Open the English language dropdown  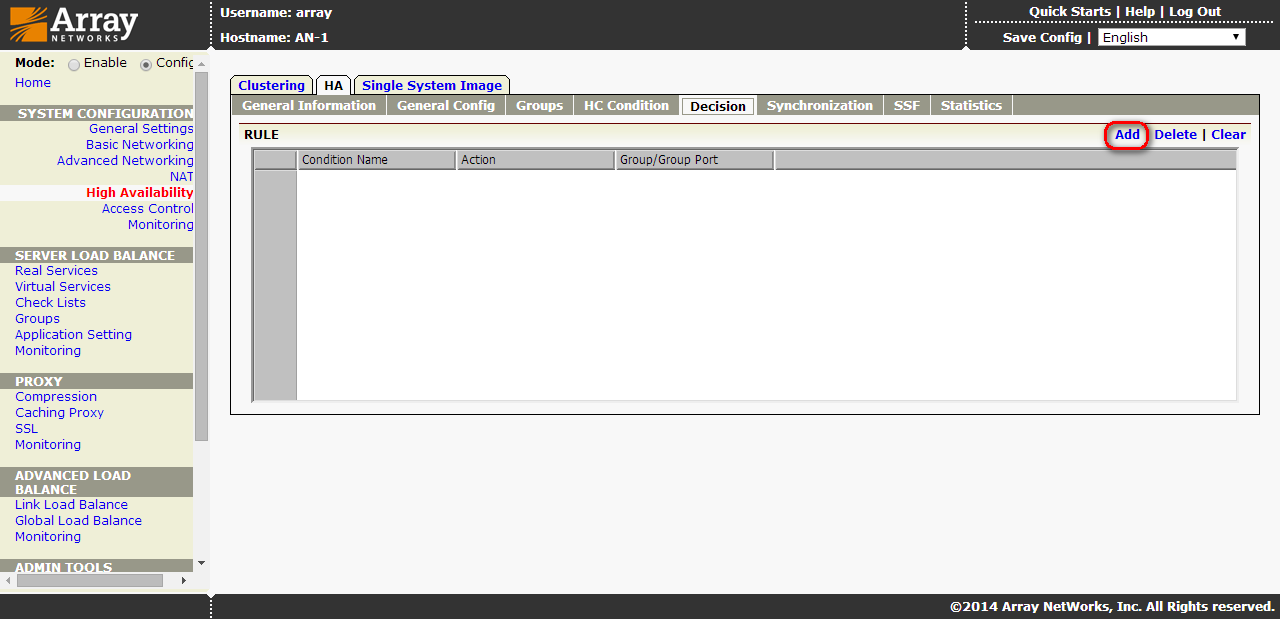click(x=1171, y=37)
